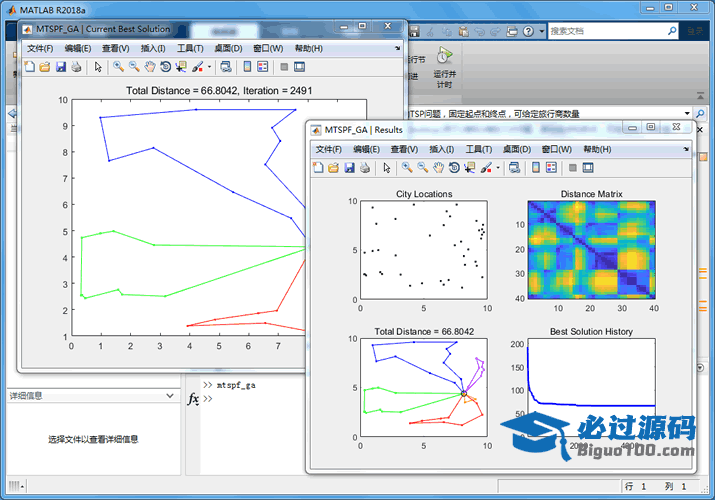Click the rotate 3D tool in the Current Best Solution toolbar
This screenshot has height=500, width=715.
pyautogui.click(x=165, y=67)
